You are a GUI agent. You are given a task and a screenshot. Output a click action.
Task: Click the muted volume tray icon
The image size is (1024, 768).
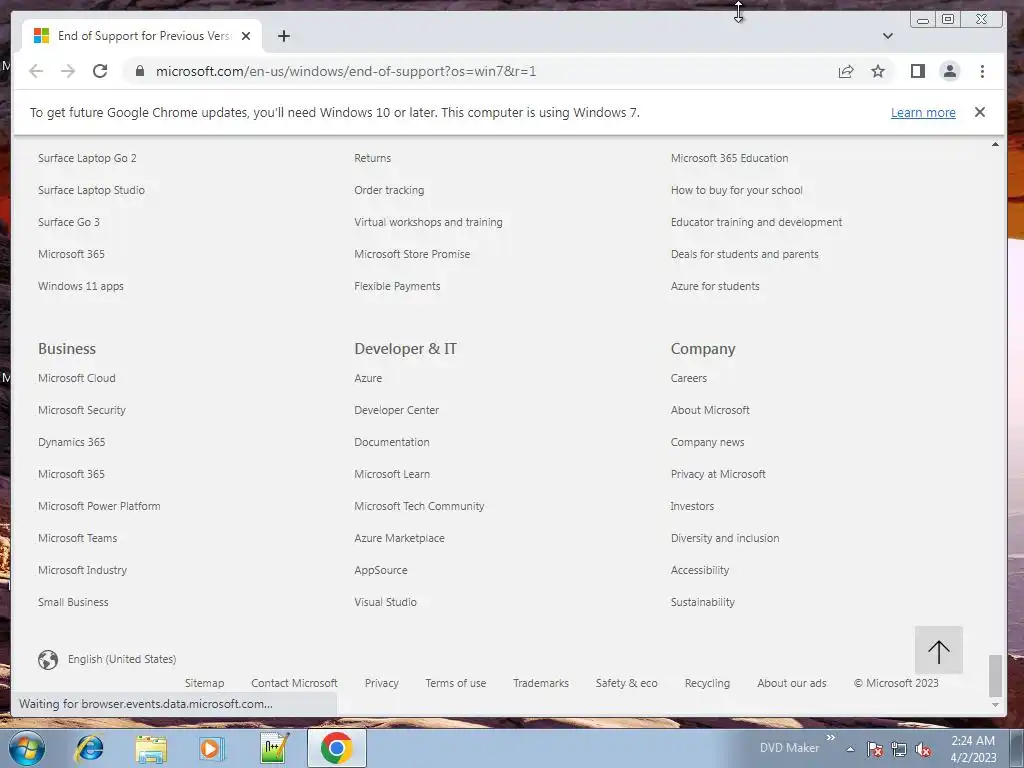pyautogui.click(x=923, y=749)
